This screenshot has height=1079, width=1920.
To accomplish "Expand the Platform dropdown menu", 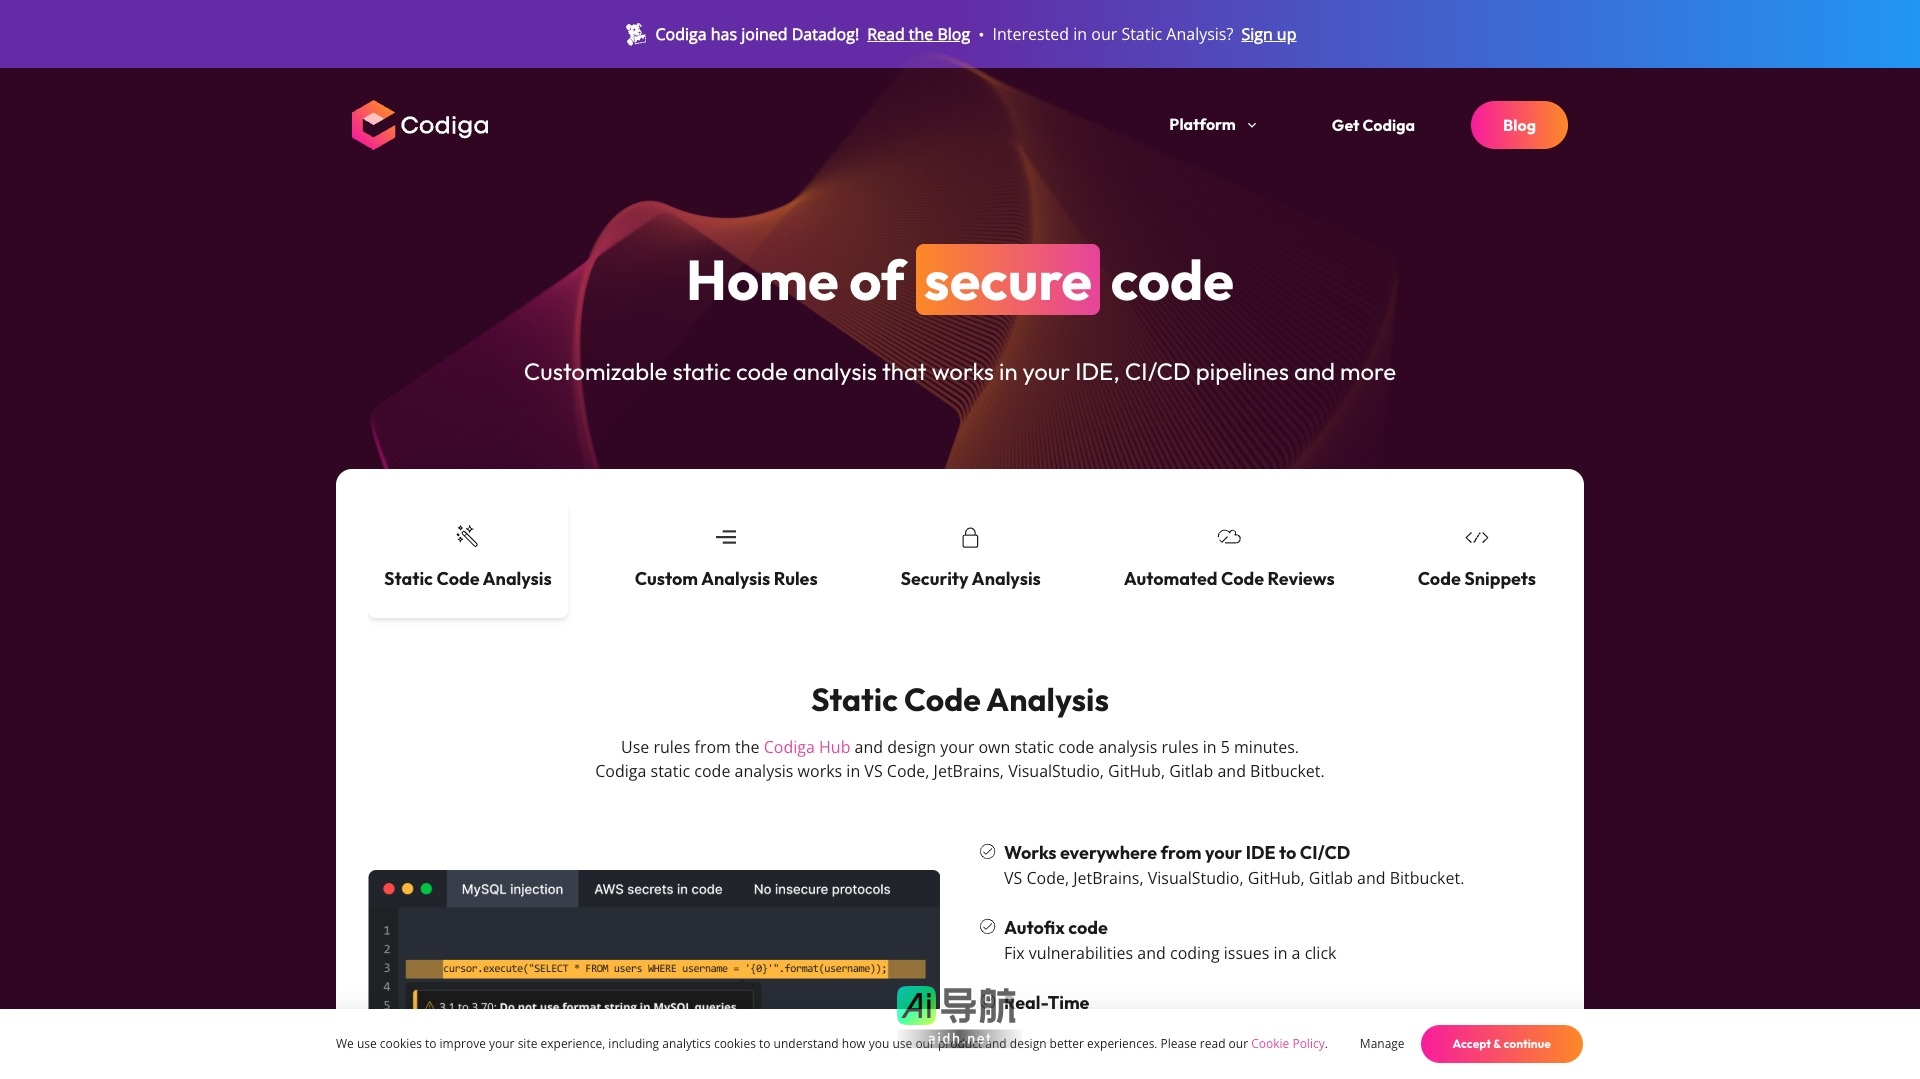I will [x=1202, y=125].
